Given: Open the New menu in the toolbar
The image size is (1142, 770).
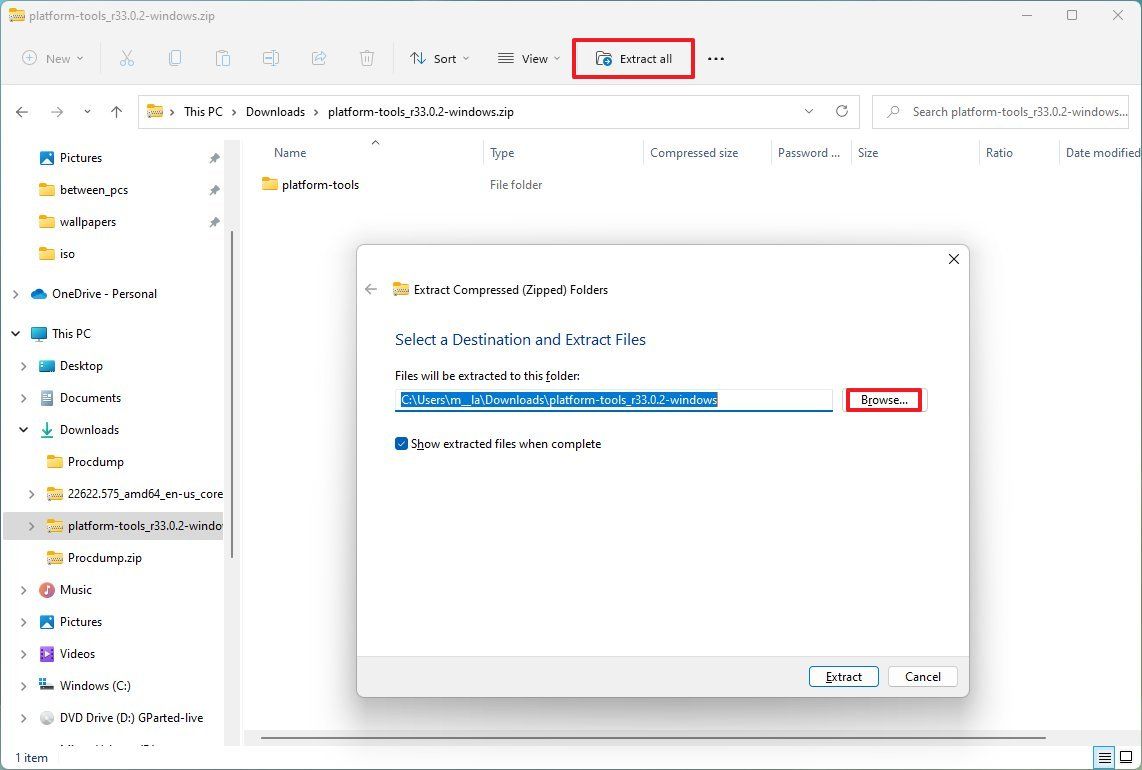Looking at the screenshot, I should (x=52, y=58).
